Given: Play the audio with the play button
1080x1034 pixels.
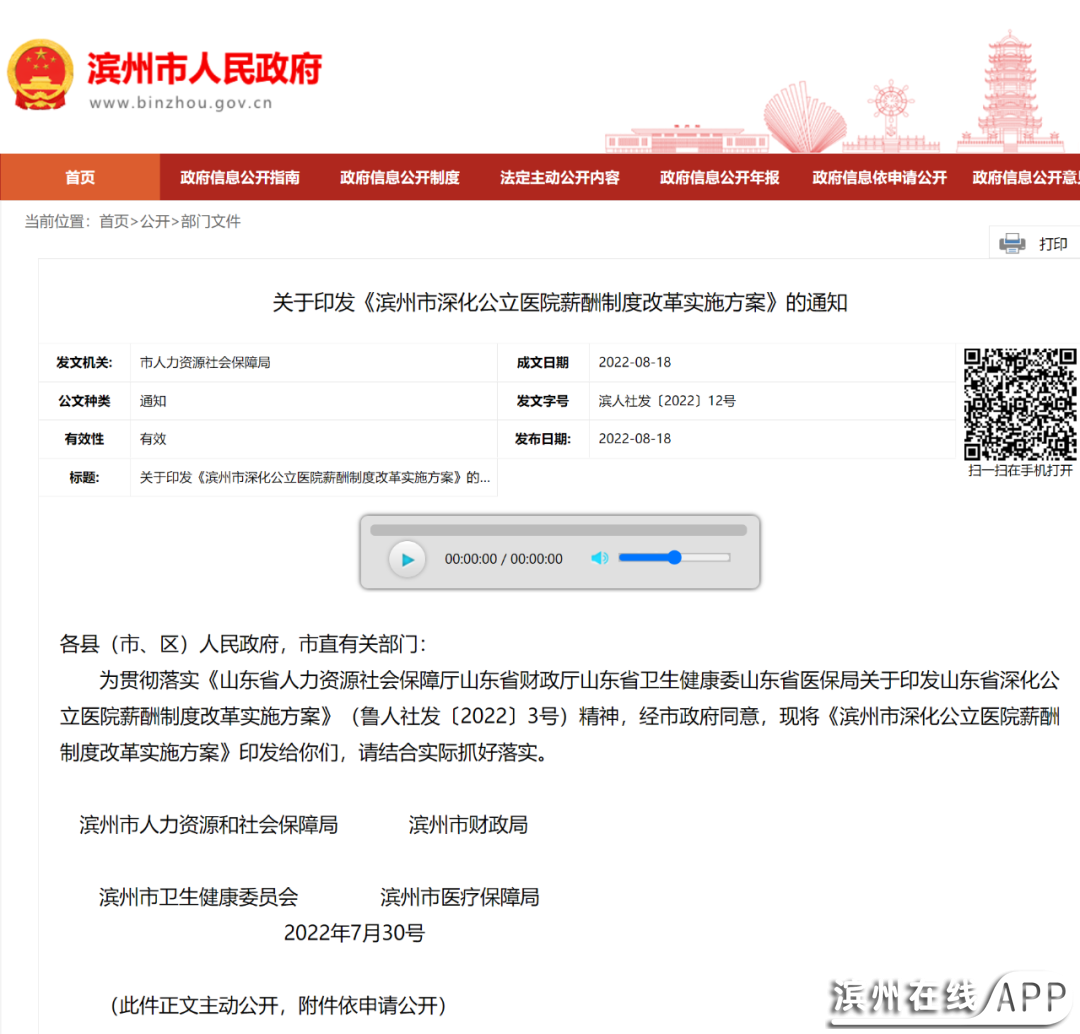Looking at the screenshot, I should pos(407,559).
